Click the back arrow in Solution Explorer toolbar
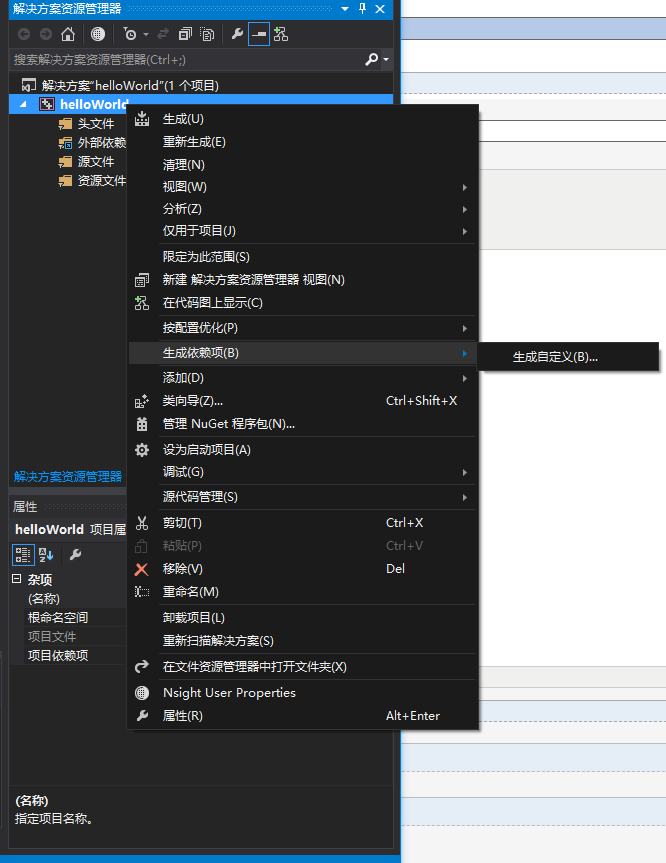The width and height of the screenshot is (666, 863). tap(24, 34)
